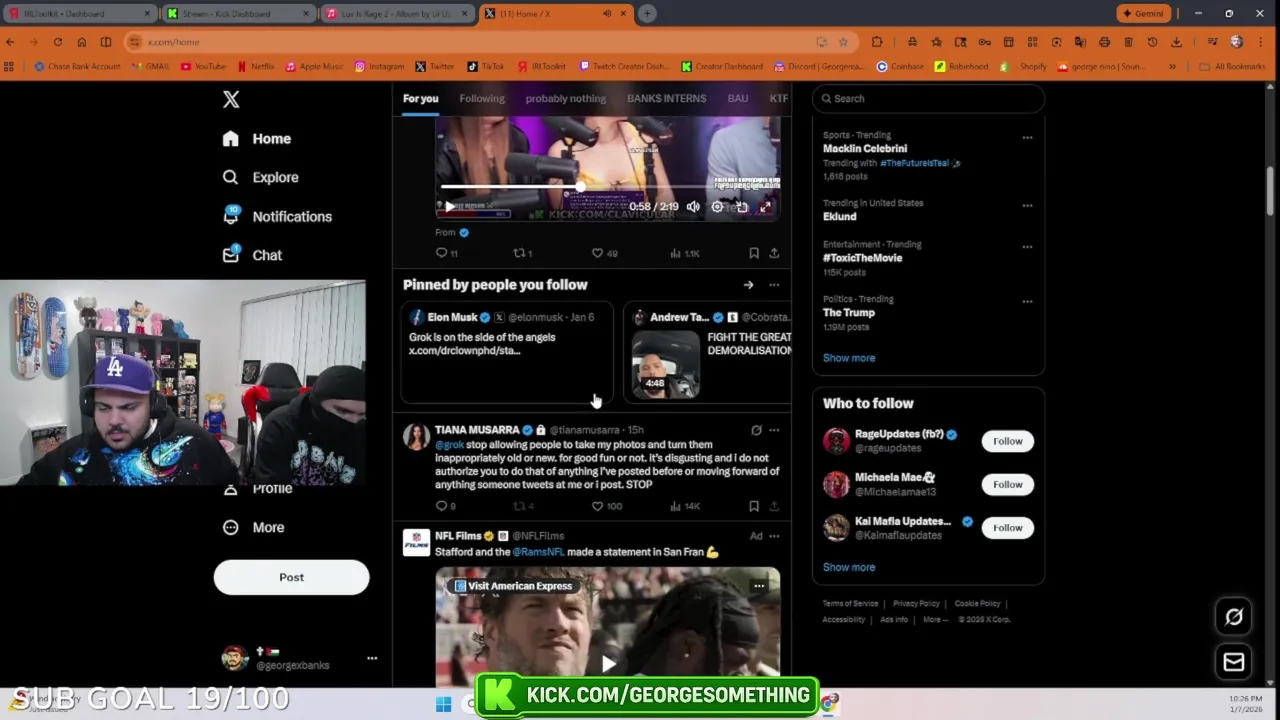Reply to the top video post
The width and height of the screenshot is (1280, 720).
click(x=446, y=253)
